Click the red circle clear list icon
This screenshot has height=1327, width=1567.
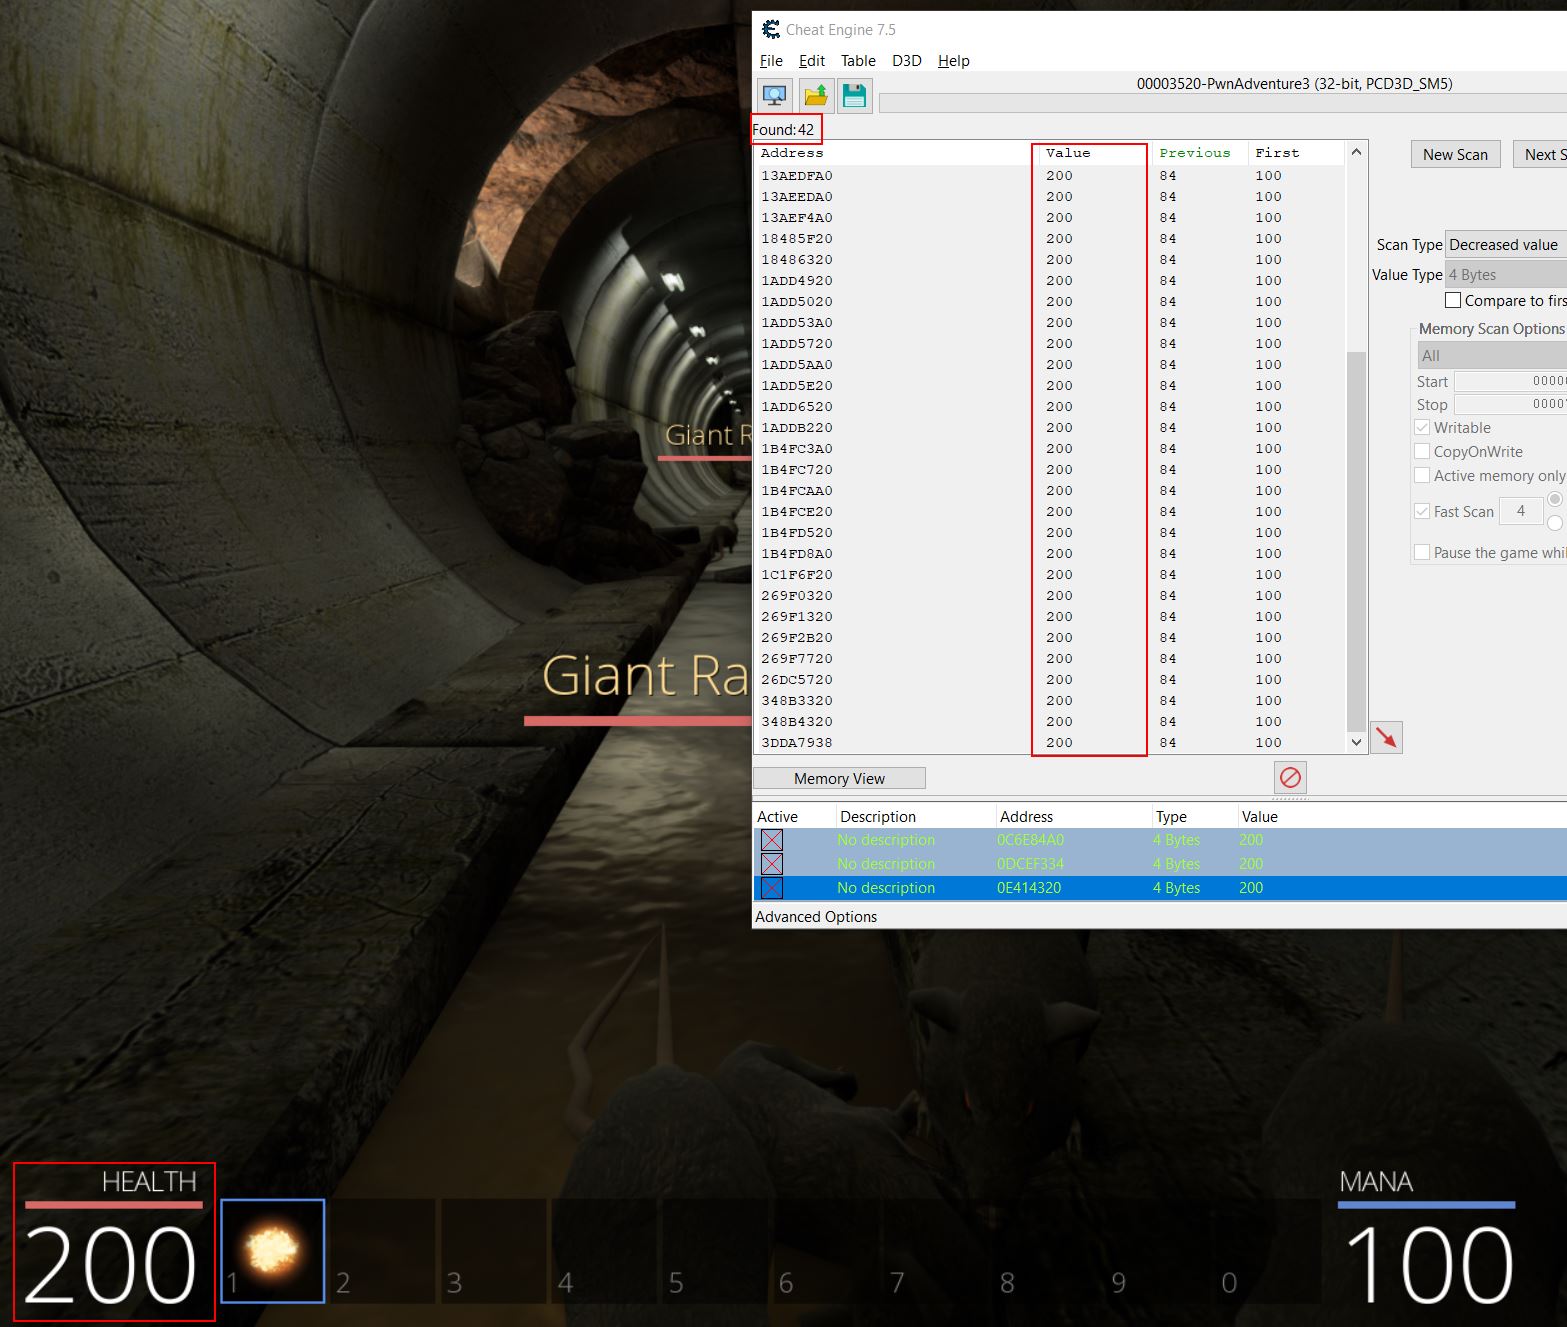pyautogui.click(x=1290, y=777)
